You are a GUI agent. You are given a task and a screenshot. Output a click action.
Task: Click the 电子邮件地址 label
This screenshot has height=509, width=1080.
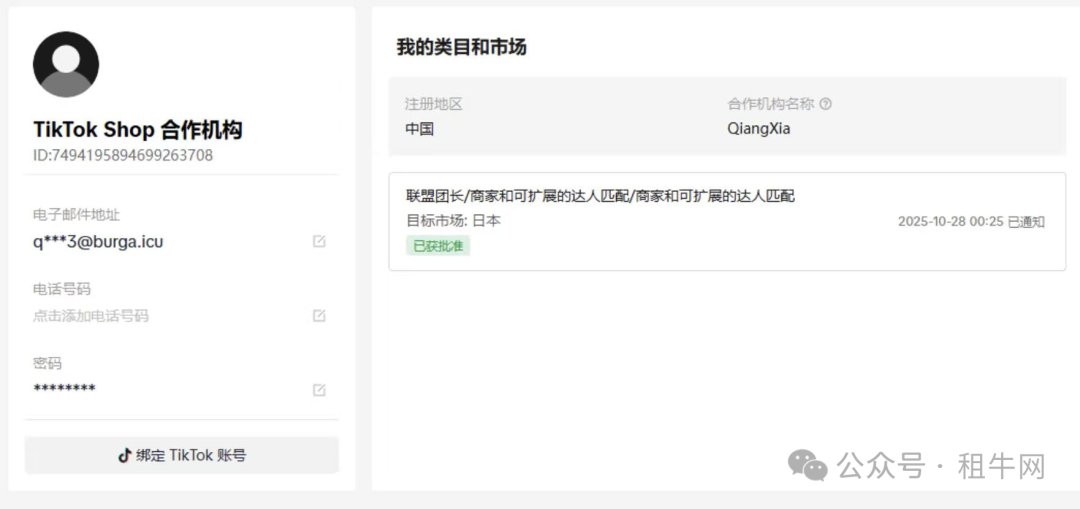coord(76,214)
